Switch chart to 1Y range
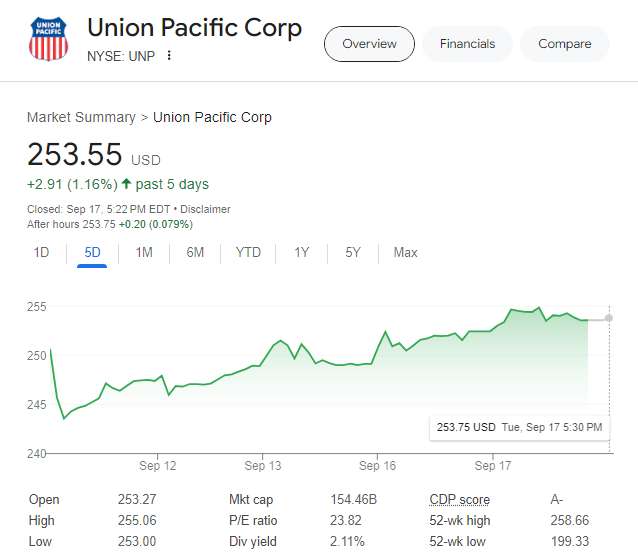638x557 pixels. coord(301,253)
